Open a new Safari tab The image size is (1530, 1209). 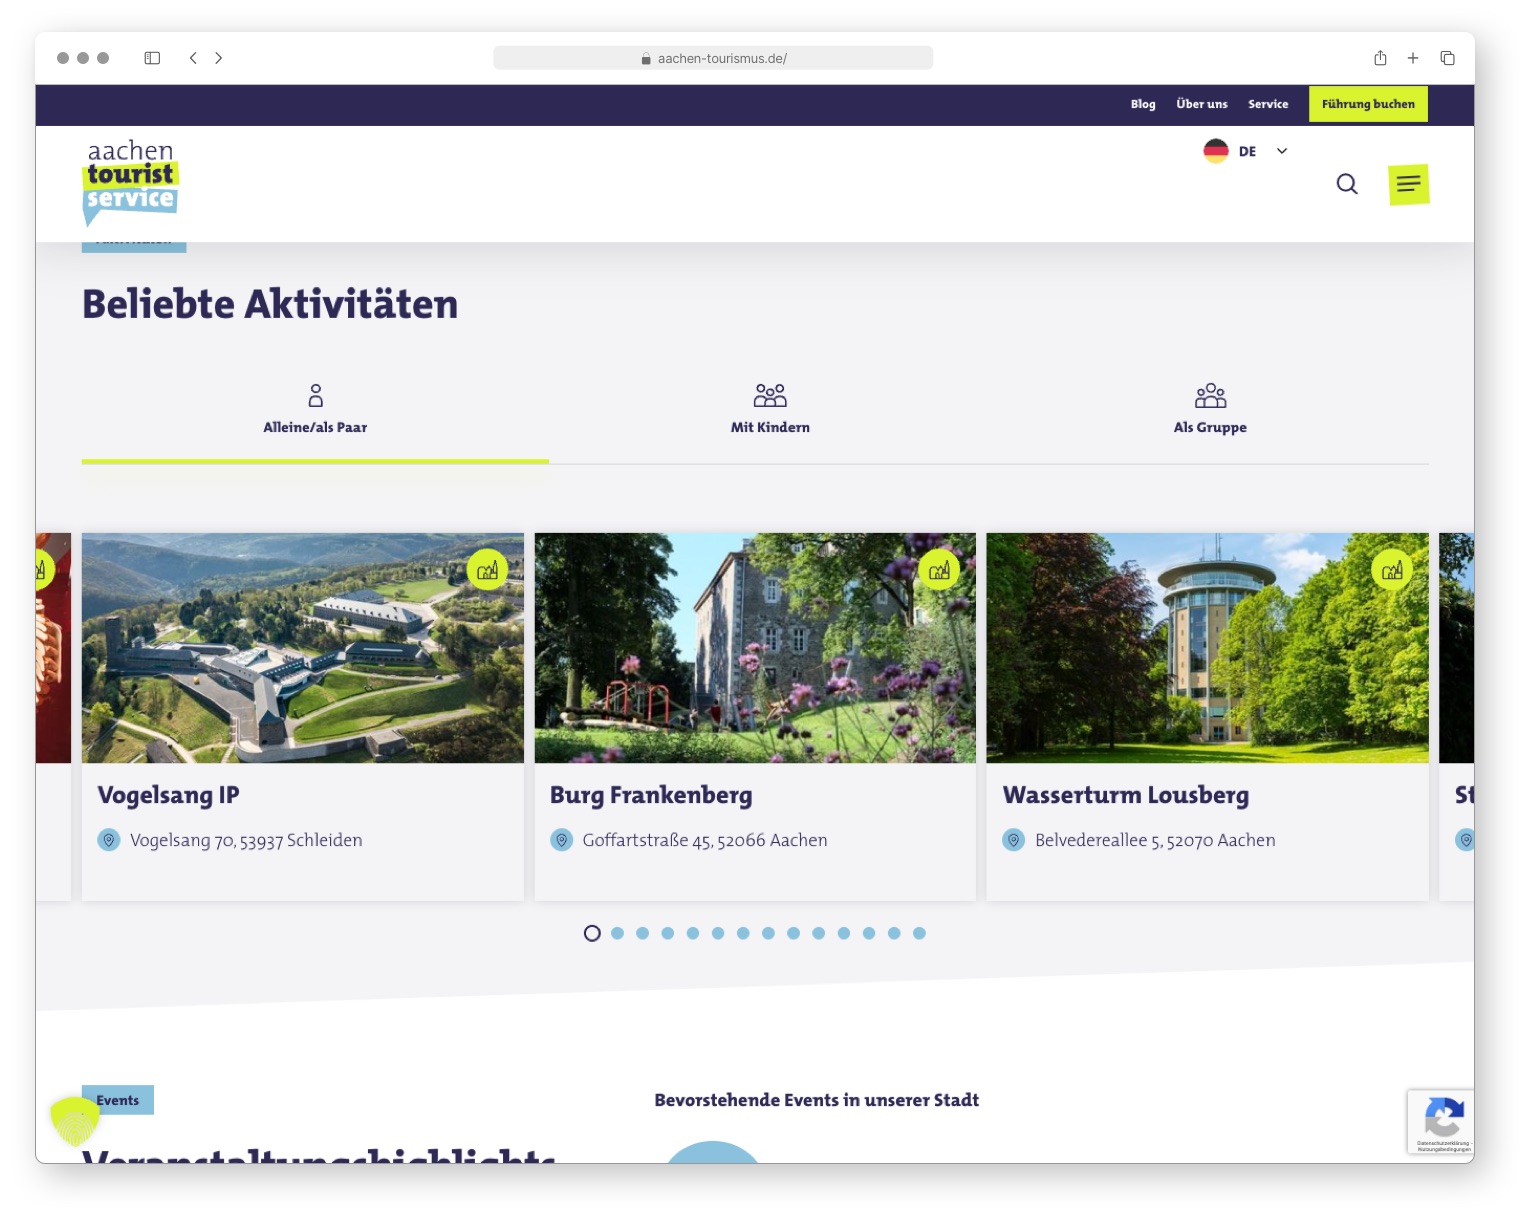(1413, 58)
